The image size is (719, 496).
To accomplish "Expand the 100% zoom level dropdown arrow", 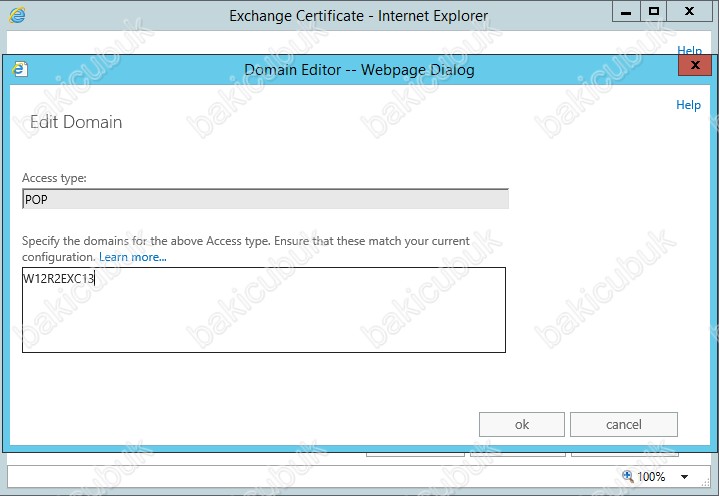I will [684, 477].
